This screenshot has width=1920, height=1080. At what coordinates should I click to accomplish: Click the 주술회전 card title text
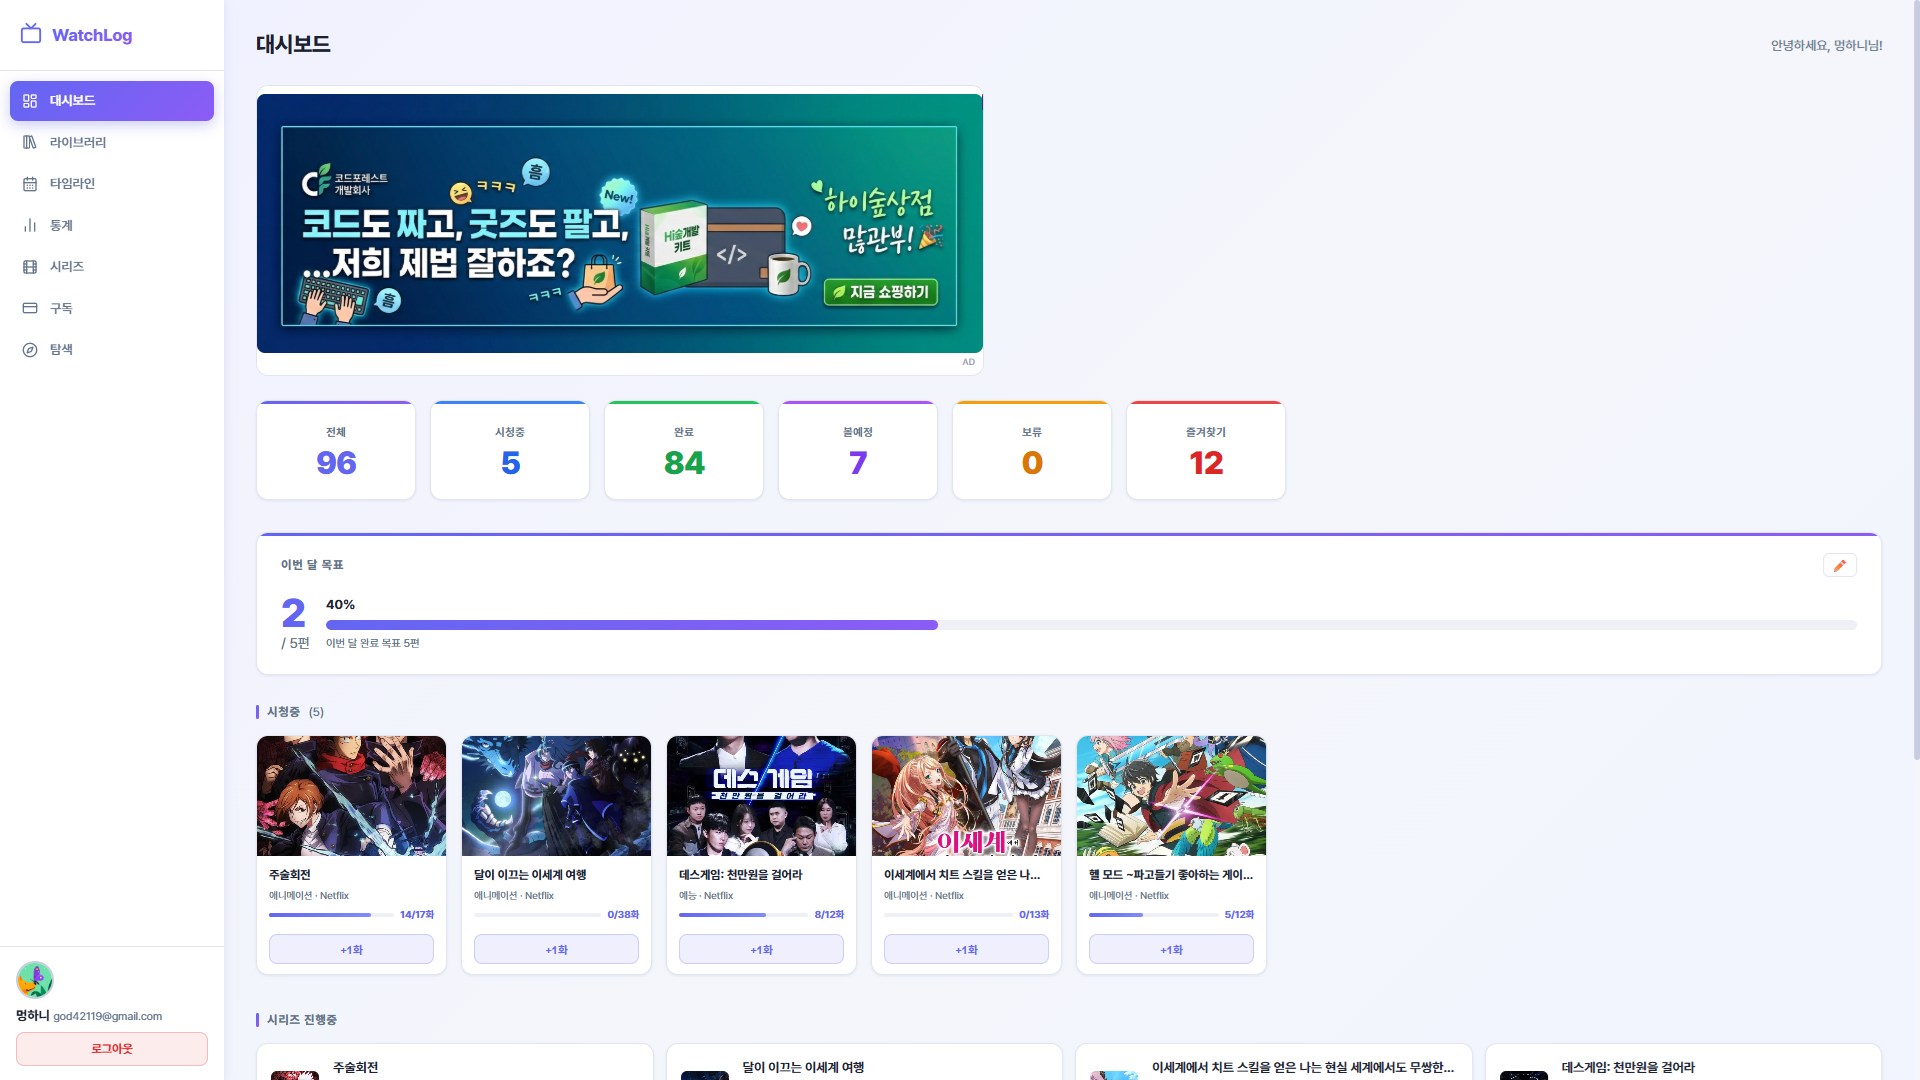[290, 875]
